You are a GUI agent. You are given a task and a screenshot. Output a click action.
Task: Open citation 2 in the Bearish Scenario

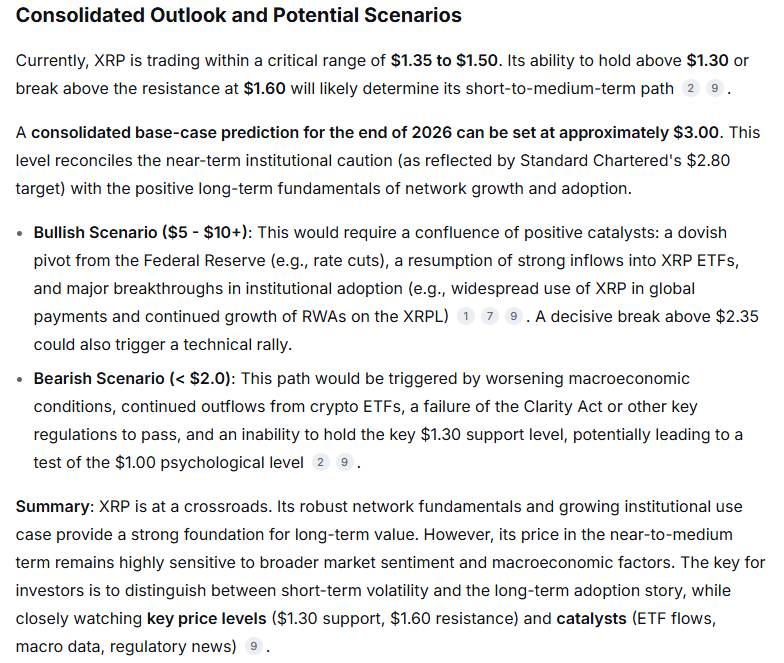(320, 462)
